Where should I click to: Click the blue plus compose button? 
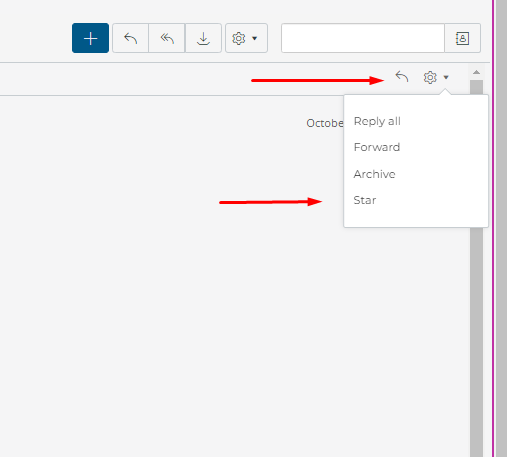(90, 38)
